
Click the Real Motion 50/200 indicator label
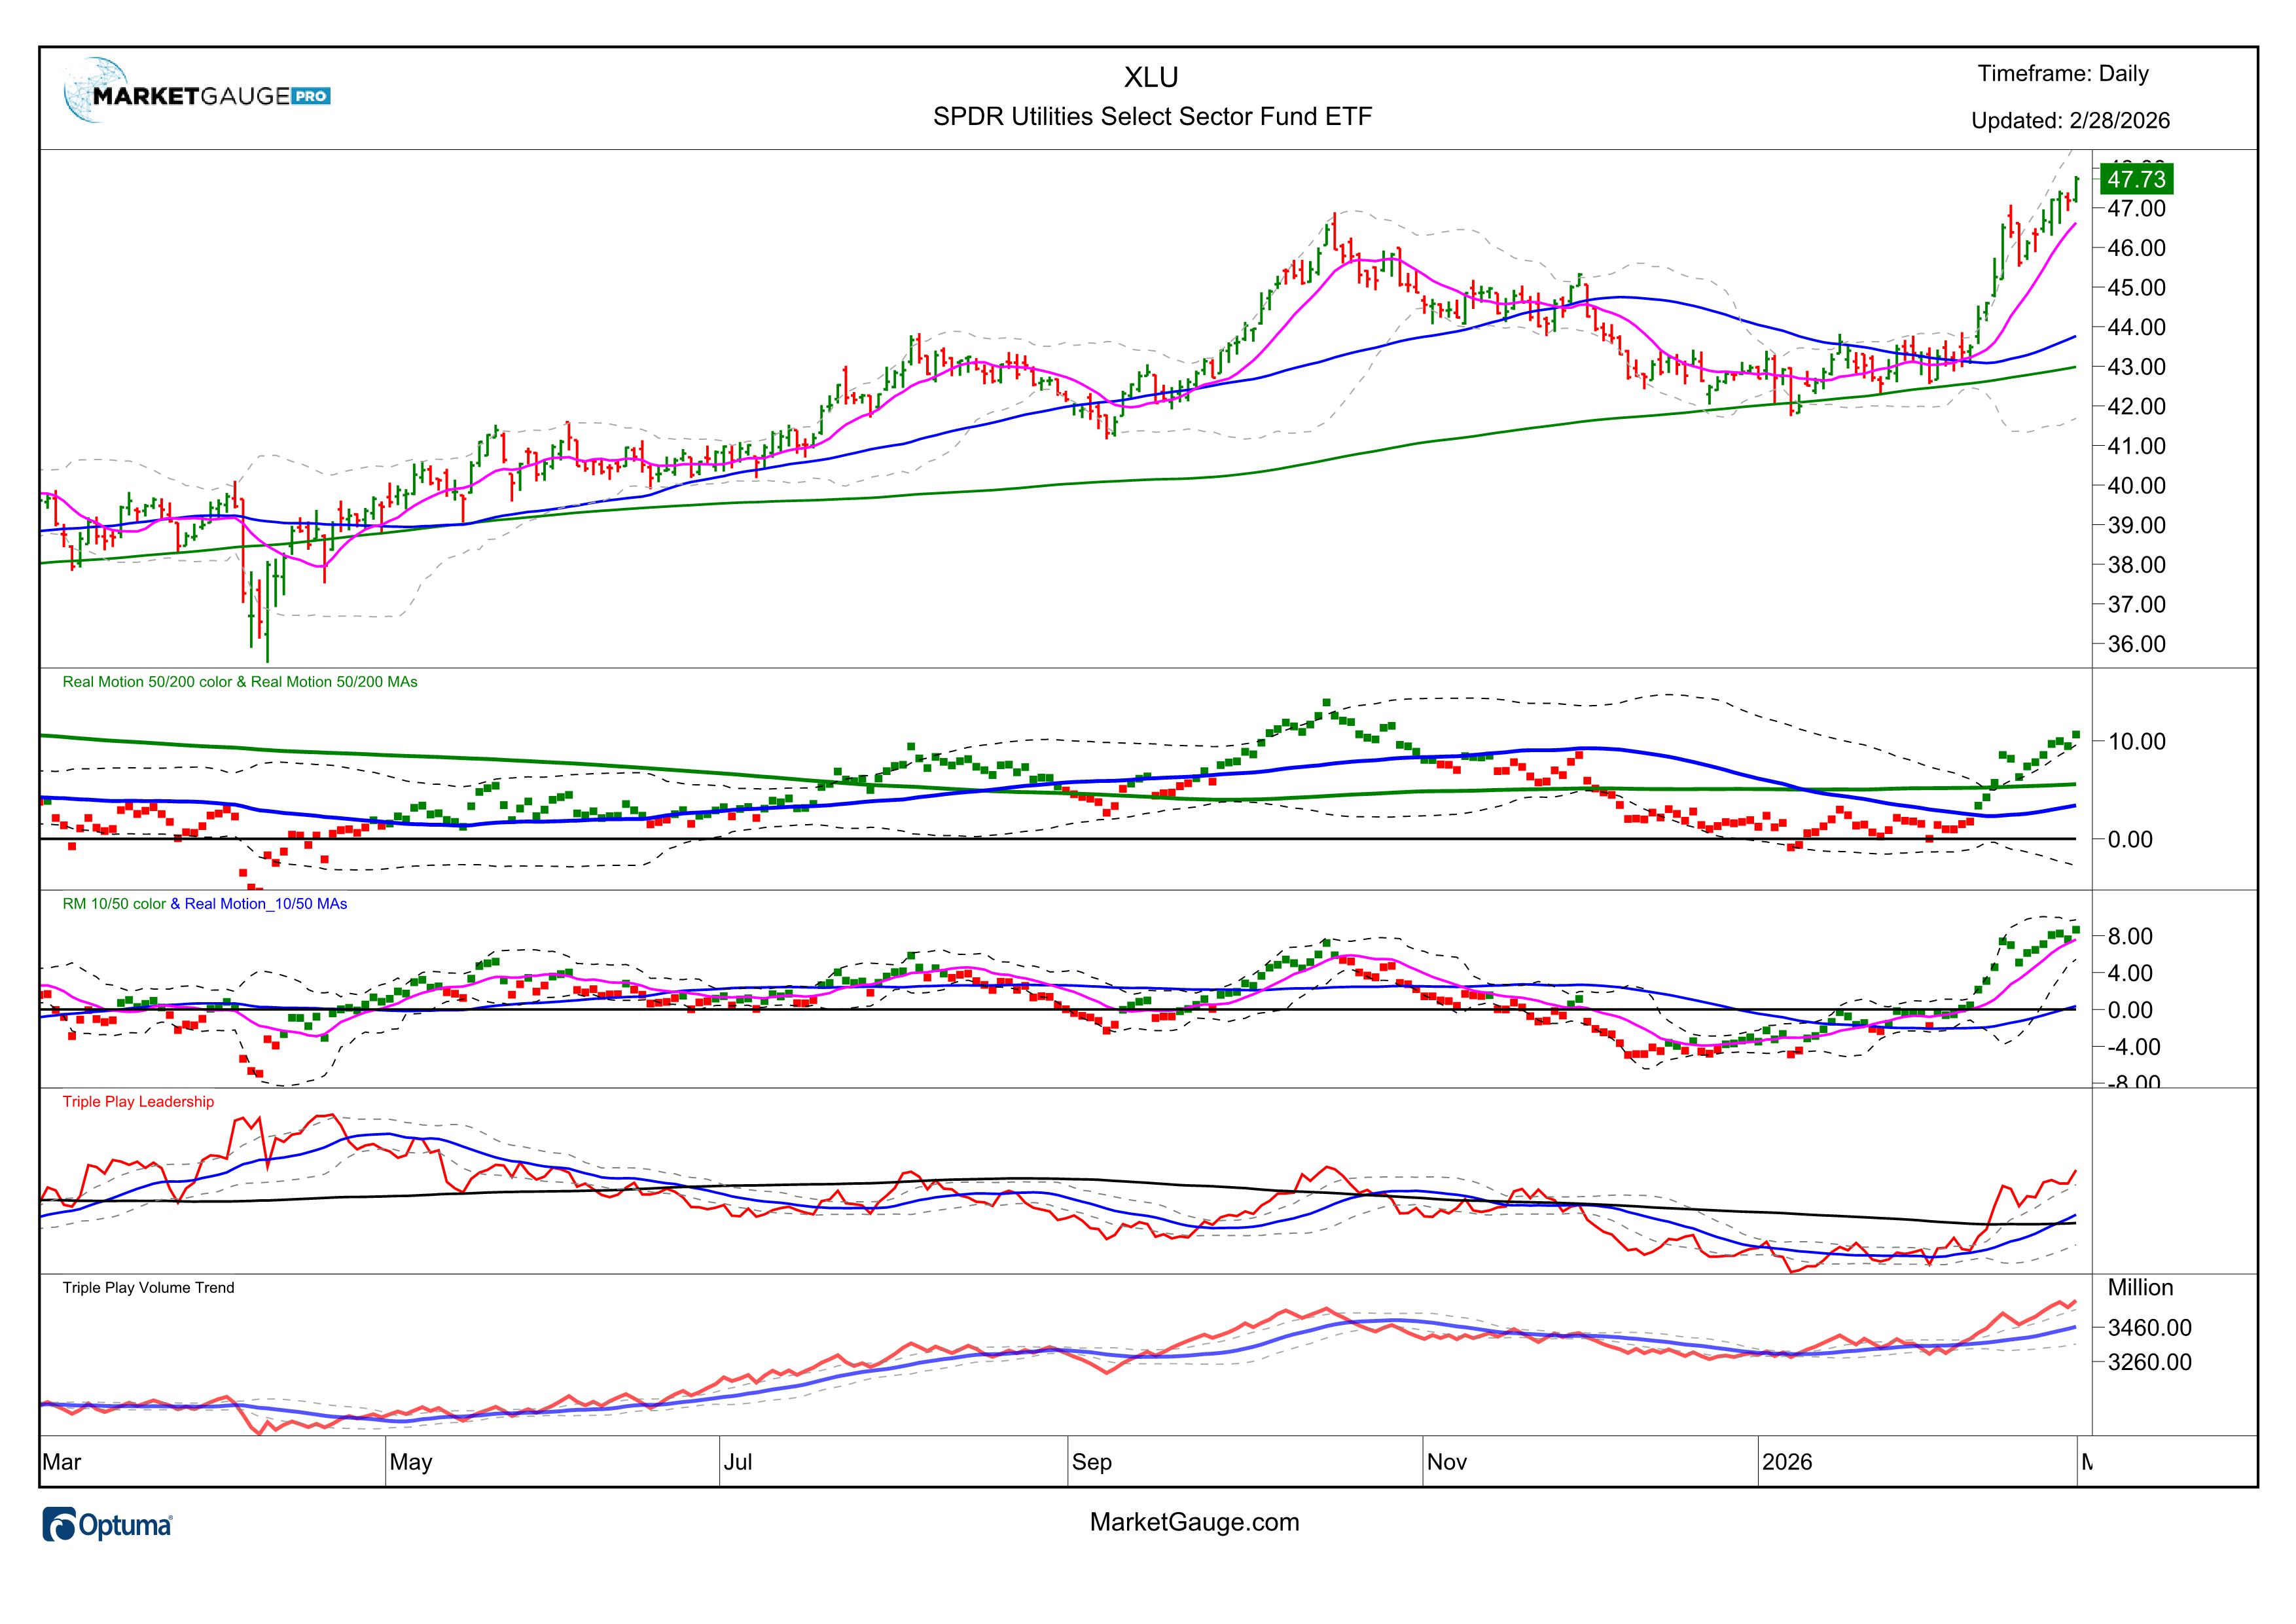pyautogui.click(x=239, y=682)
